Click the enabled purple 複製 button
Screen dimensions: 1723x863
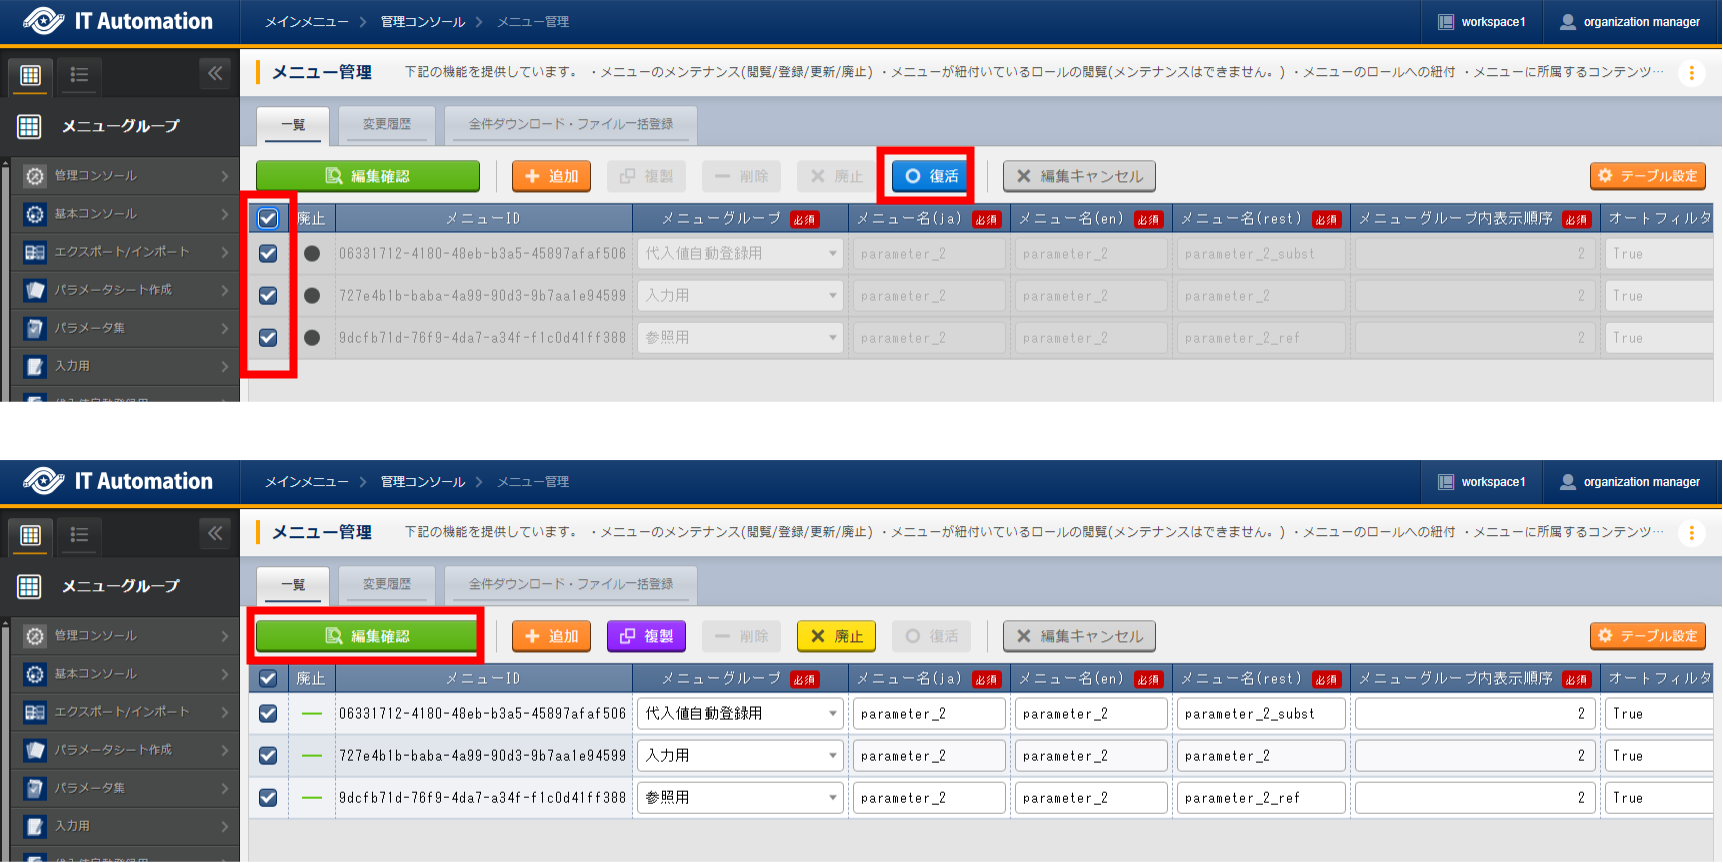(x=646, y=636)
